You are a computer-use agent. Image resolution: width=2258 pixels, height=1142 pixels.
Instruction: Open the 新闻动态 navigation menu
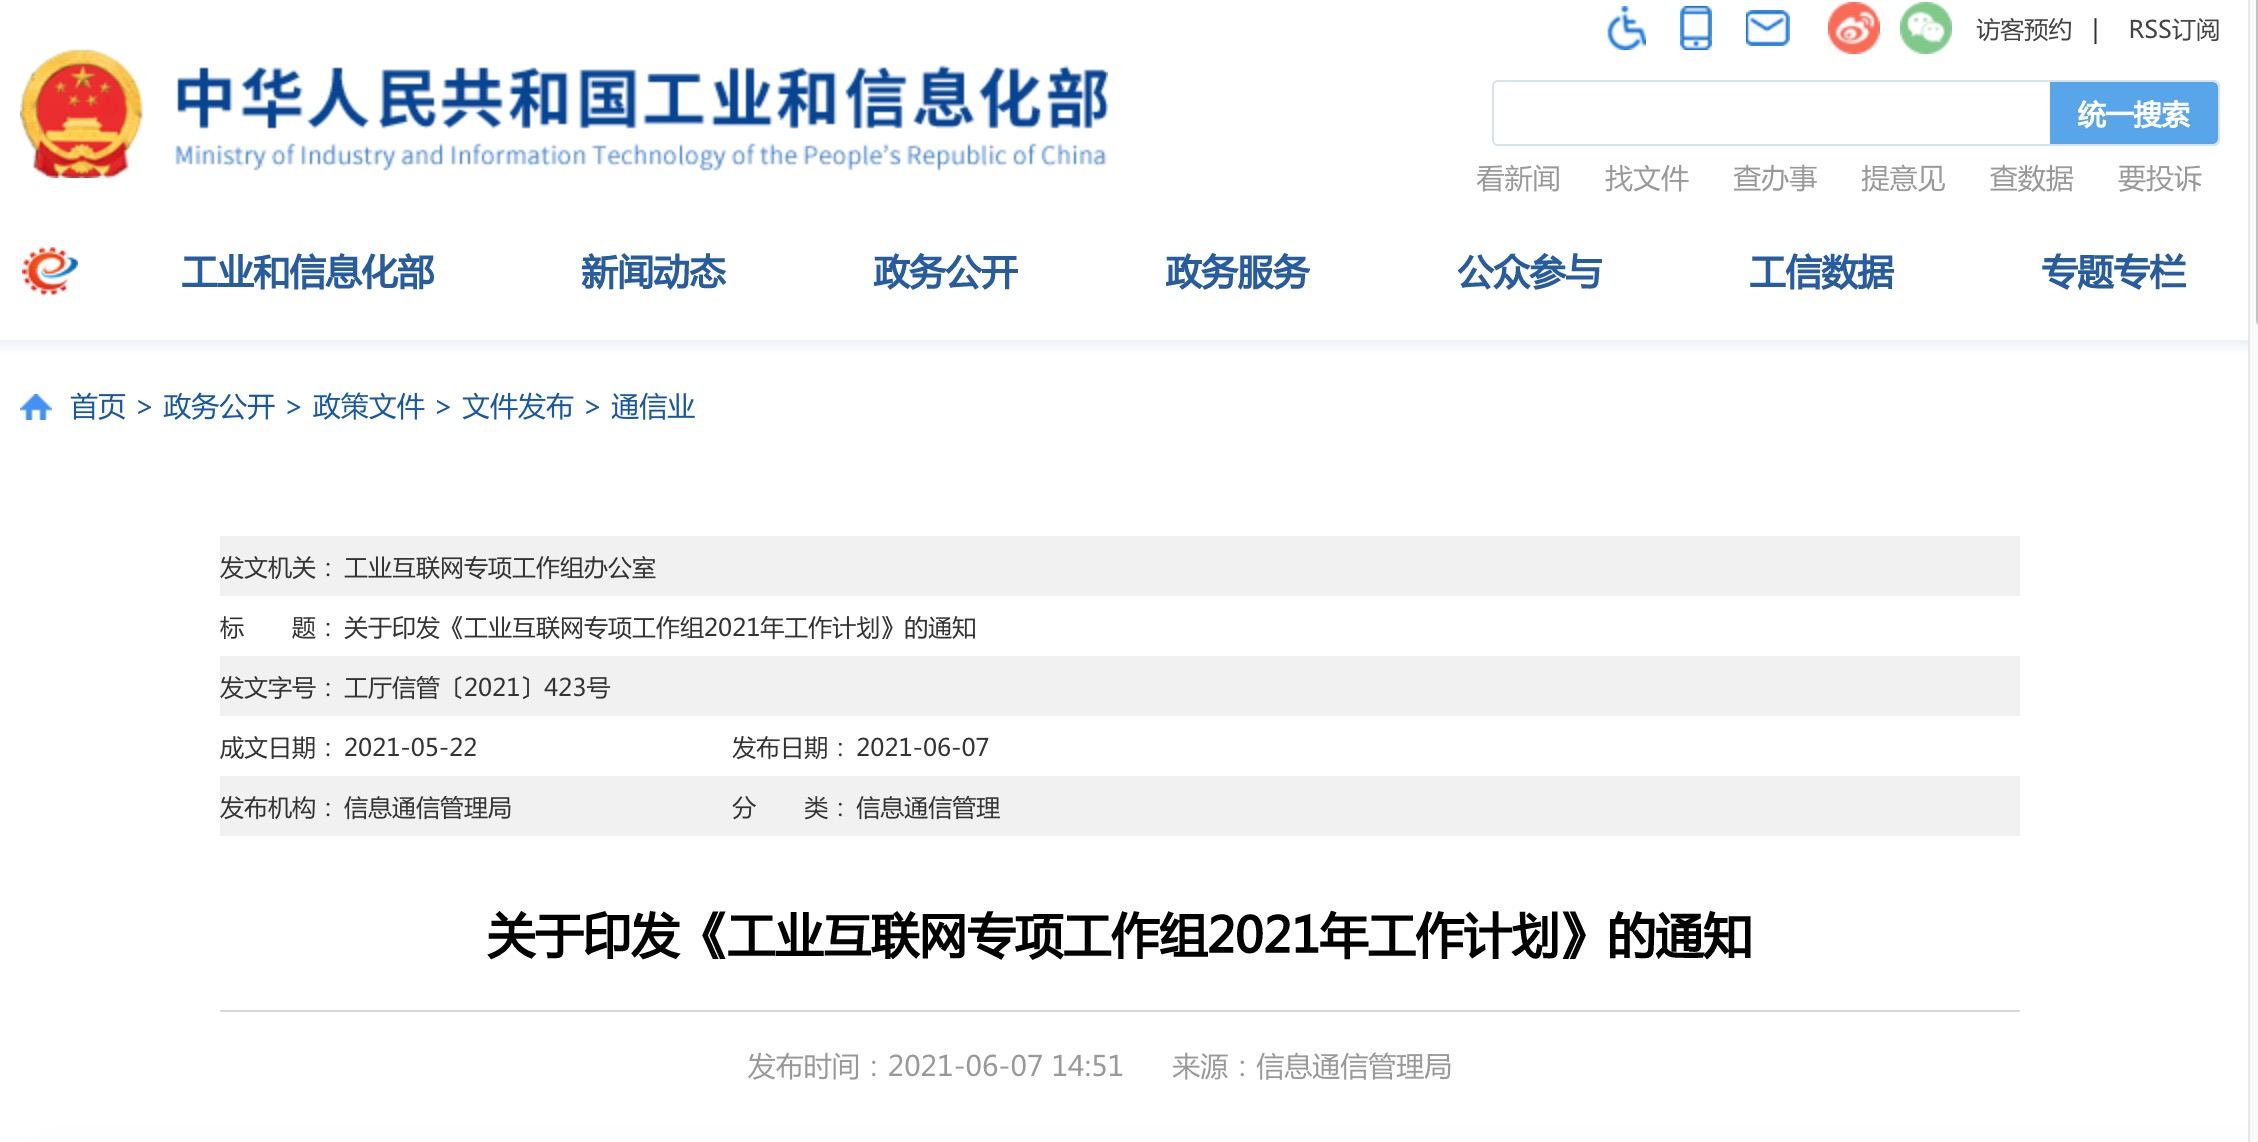(653, 272)
